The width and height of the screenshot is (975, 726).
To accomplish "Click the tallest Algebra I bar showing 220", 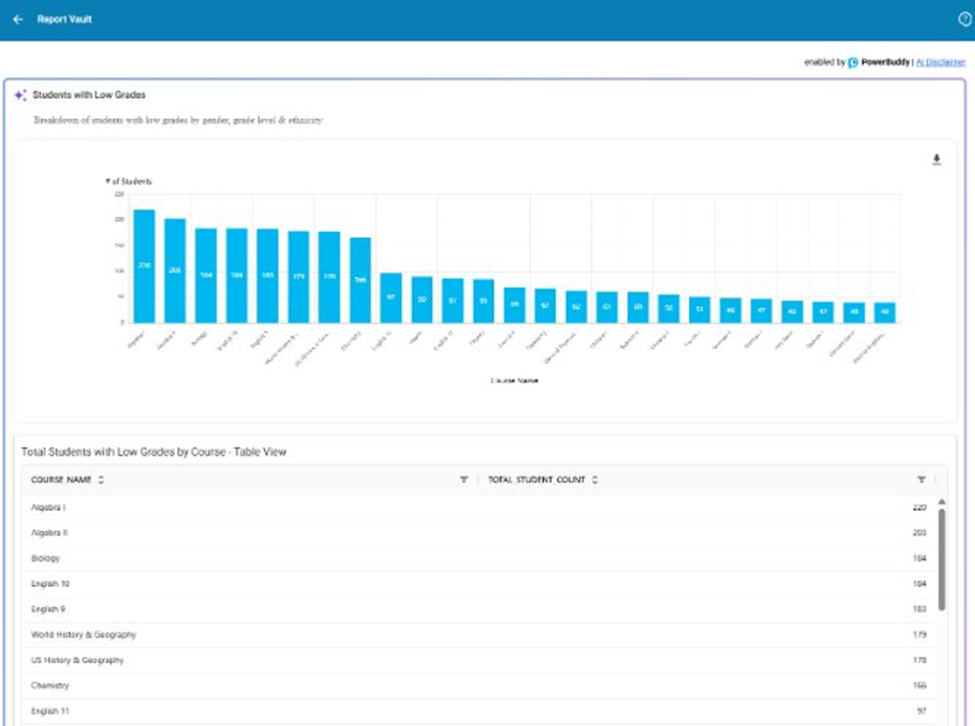I will click(144, 265).
